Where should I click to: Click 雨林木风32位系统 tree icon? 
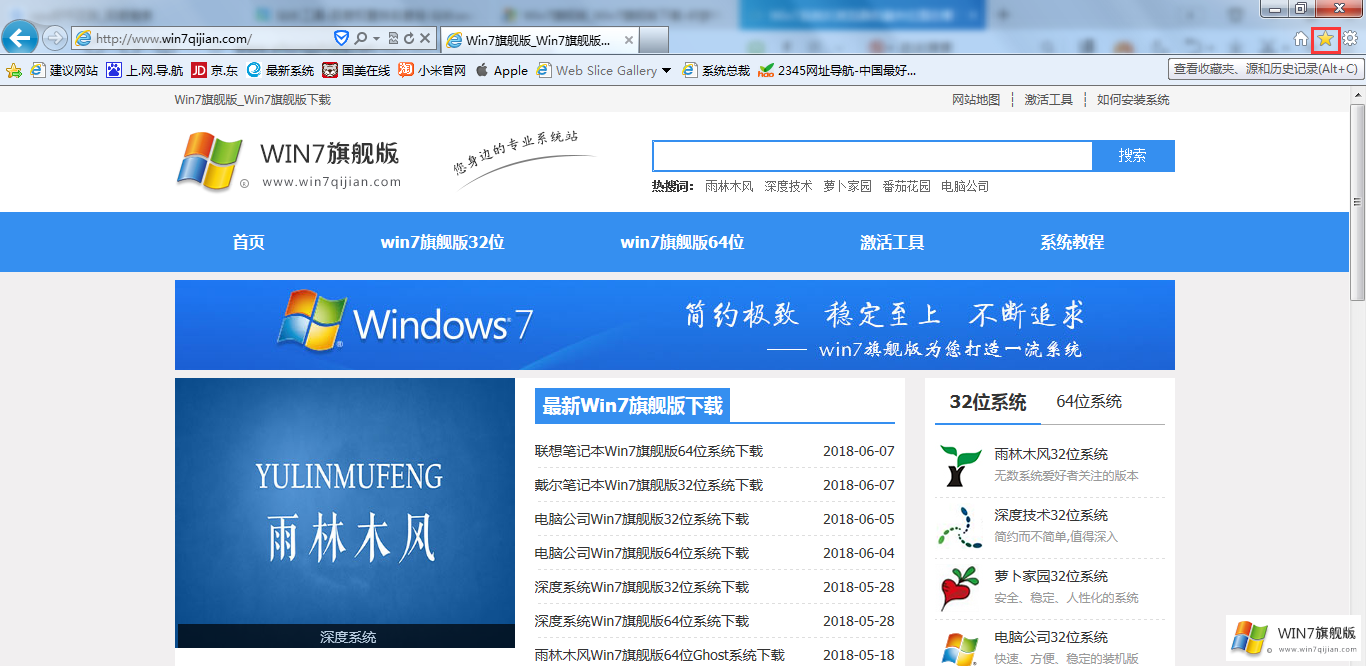961,466
